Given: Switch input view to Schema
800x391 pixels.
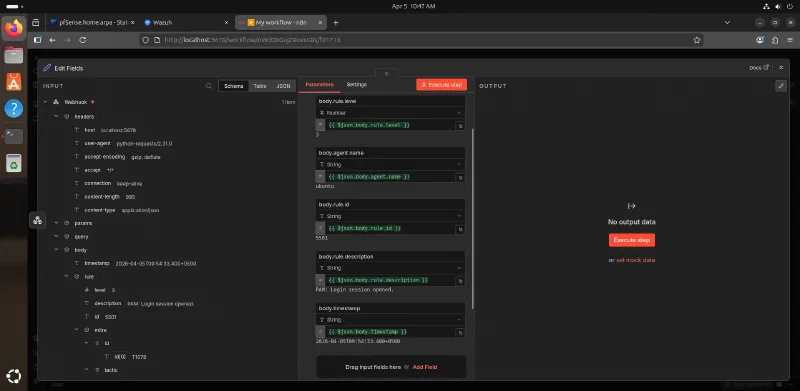Looking at the screenshot, I should coord(234,86).
